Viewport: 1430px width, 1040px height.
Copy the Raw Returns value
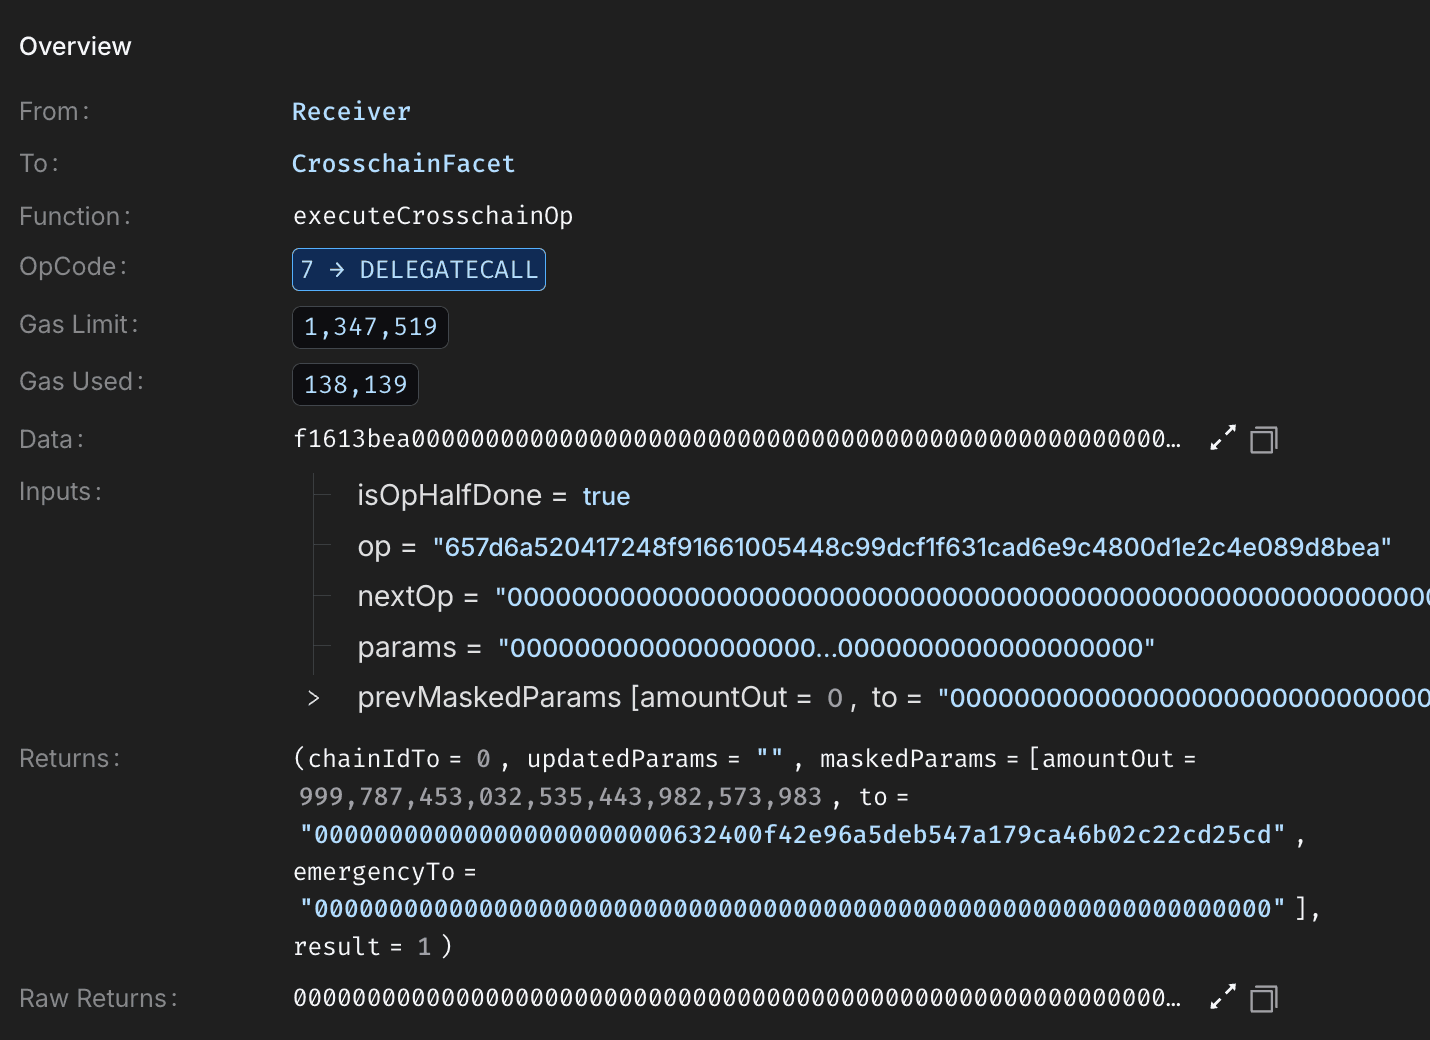pos(1263,997)
